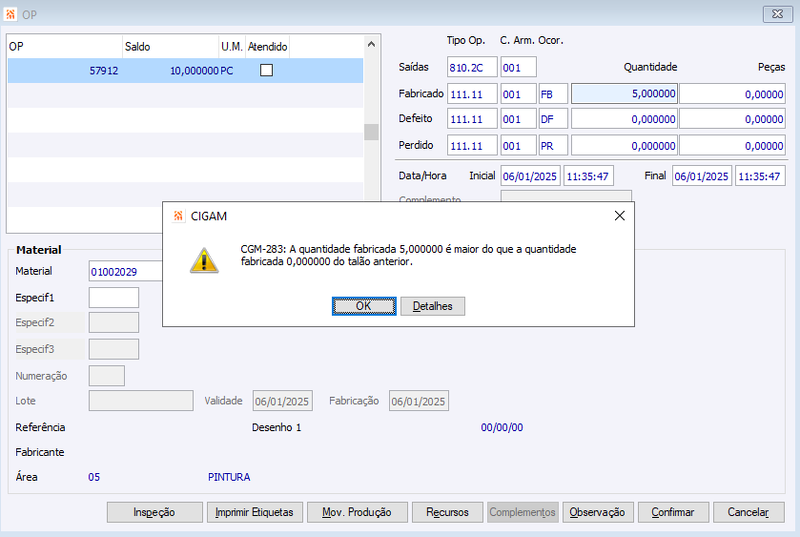Image resolution: width=800 pixels, height=537 pixels.
Task: Click the Complementos button
Action: click(523, 512)
